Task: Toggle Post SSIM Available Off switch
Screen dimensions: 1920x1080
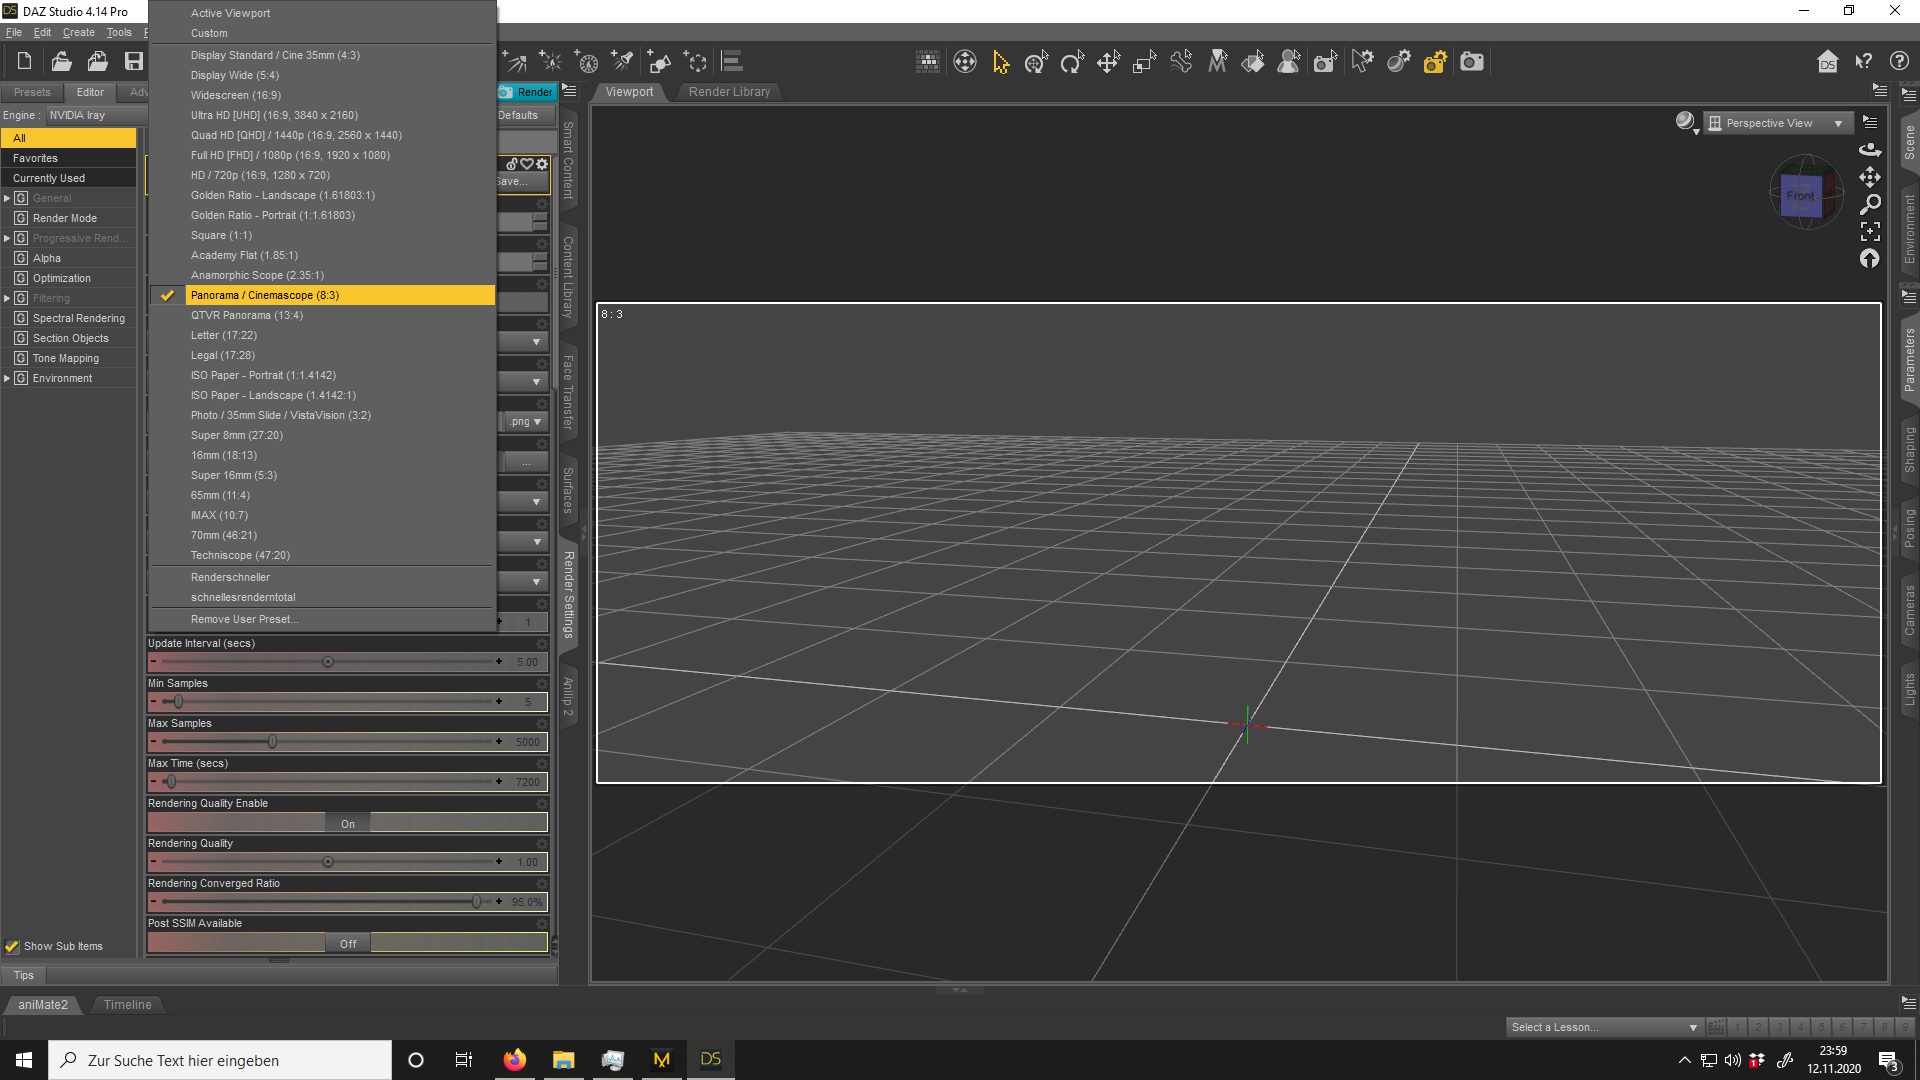Action: (x=347, y=943)
